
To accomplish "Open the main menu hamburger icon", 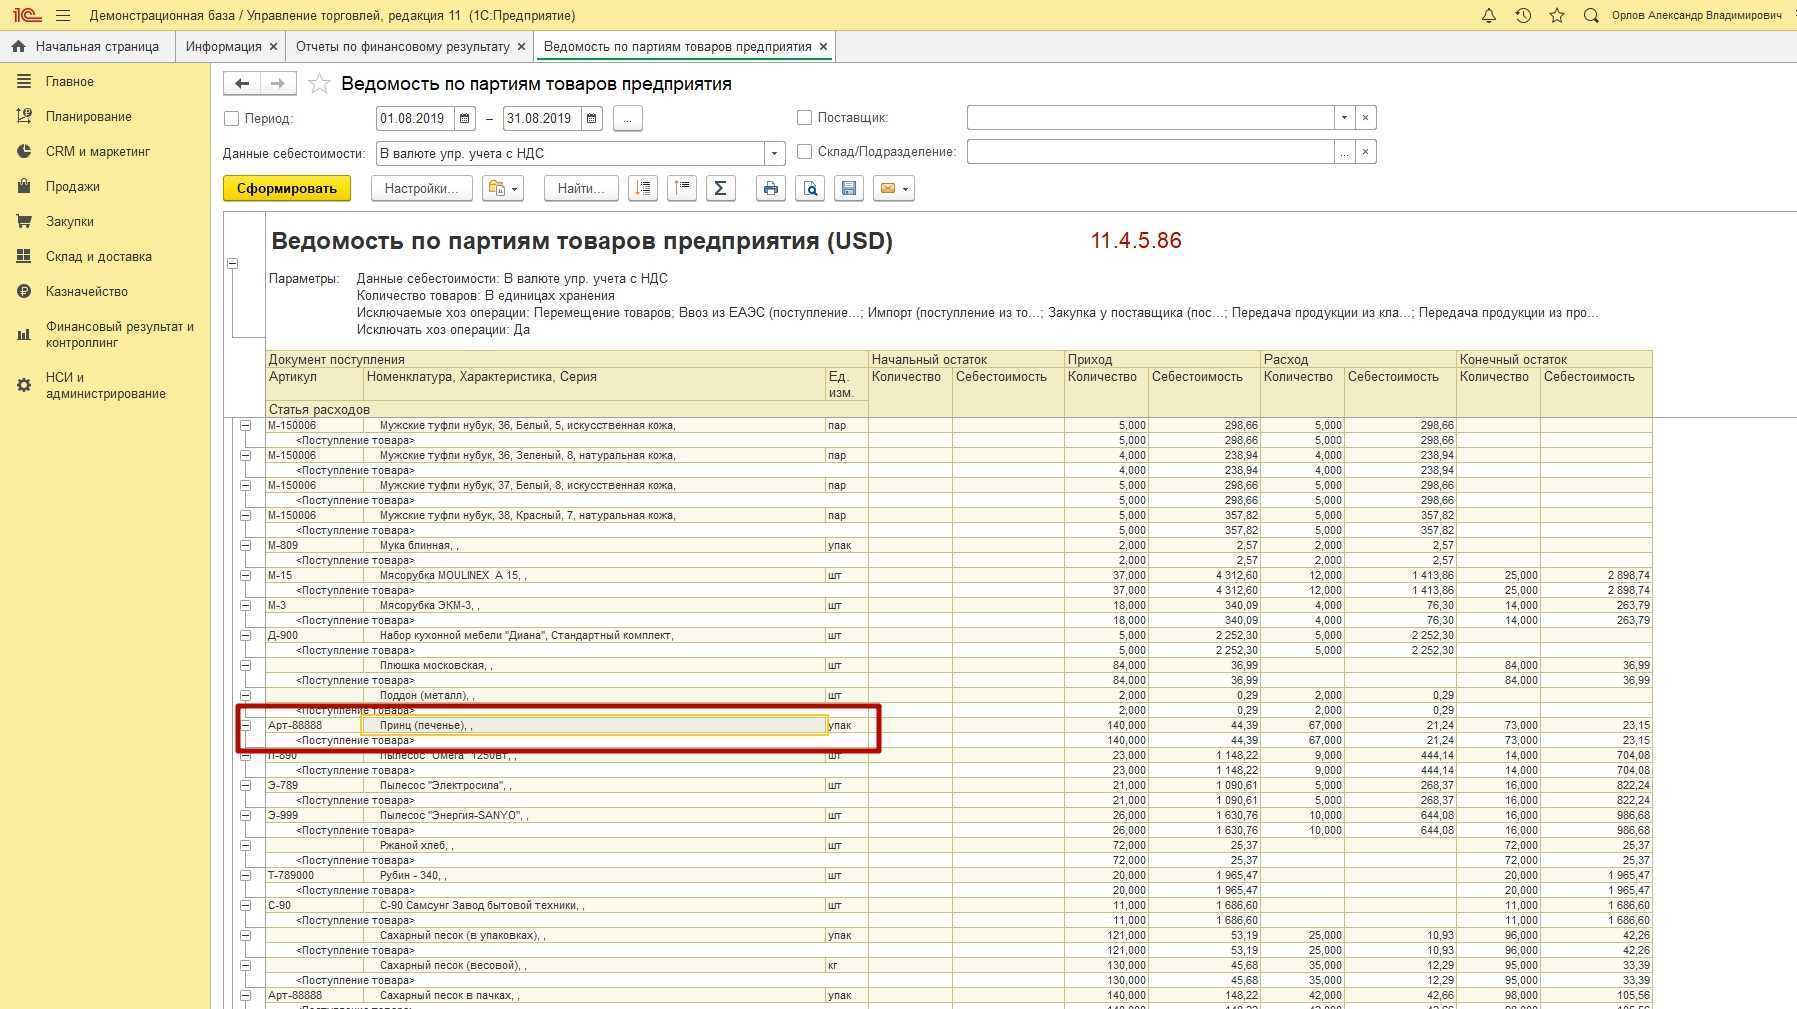I will coord(63,16).
